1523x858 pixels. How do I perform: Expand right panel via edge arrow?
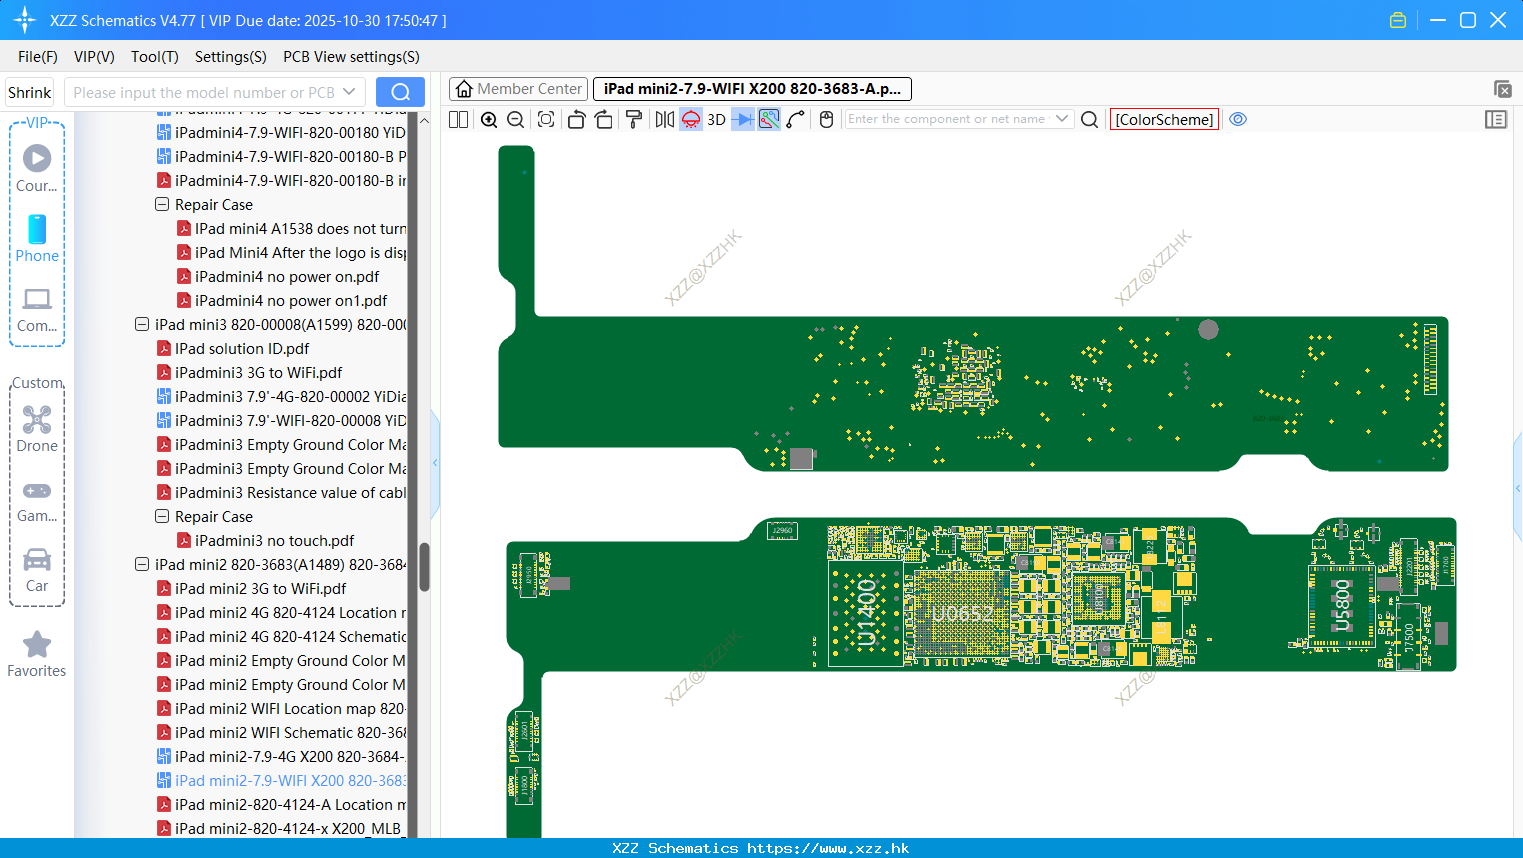tap(1518, 488)
